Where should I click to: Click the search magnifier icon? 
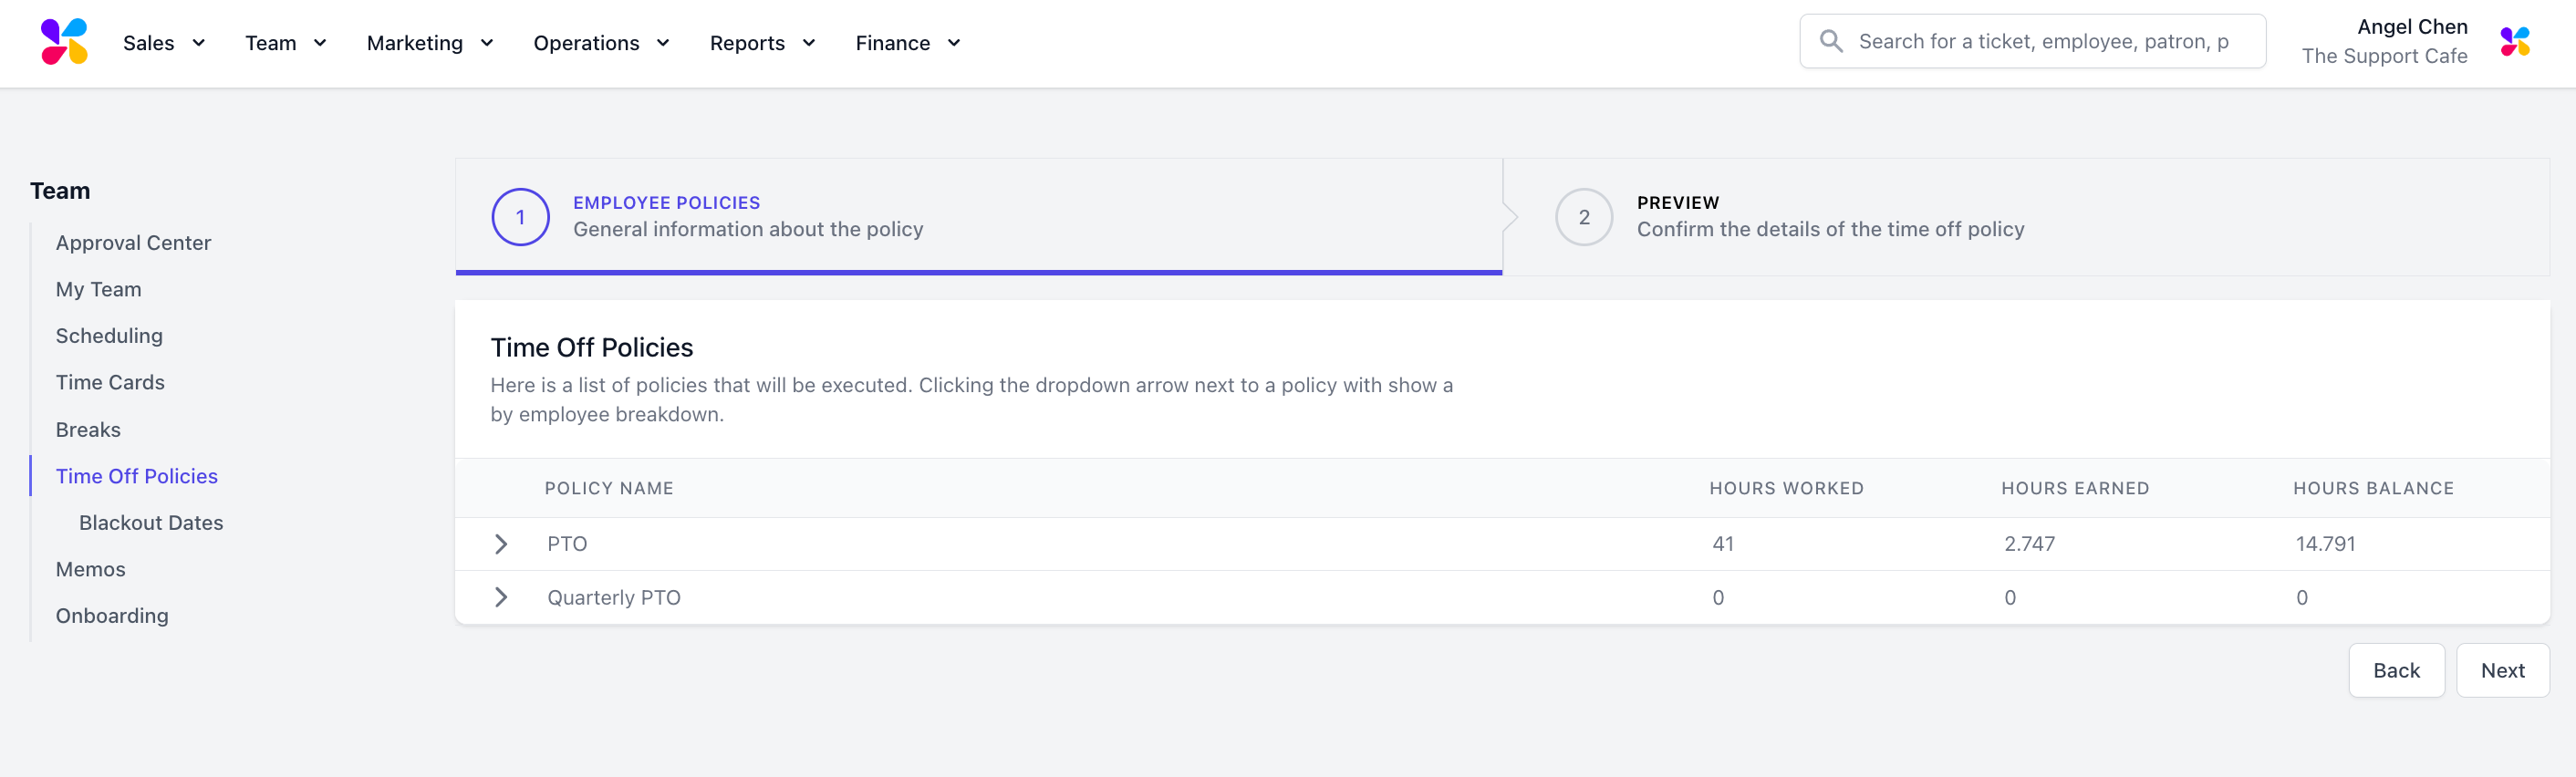click(1831, 41)
